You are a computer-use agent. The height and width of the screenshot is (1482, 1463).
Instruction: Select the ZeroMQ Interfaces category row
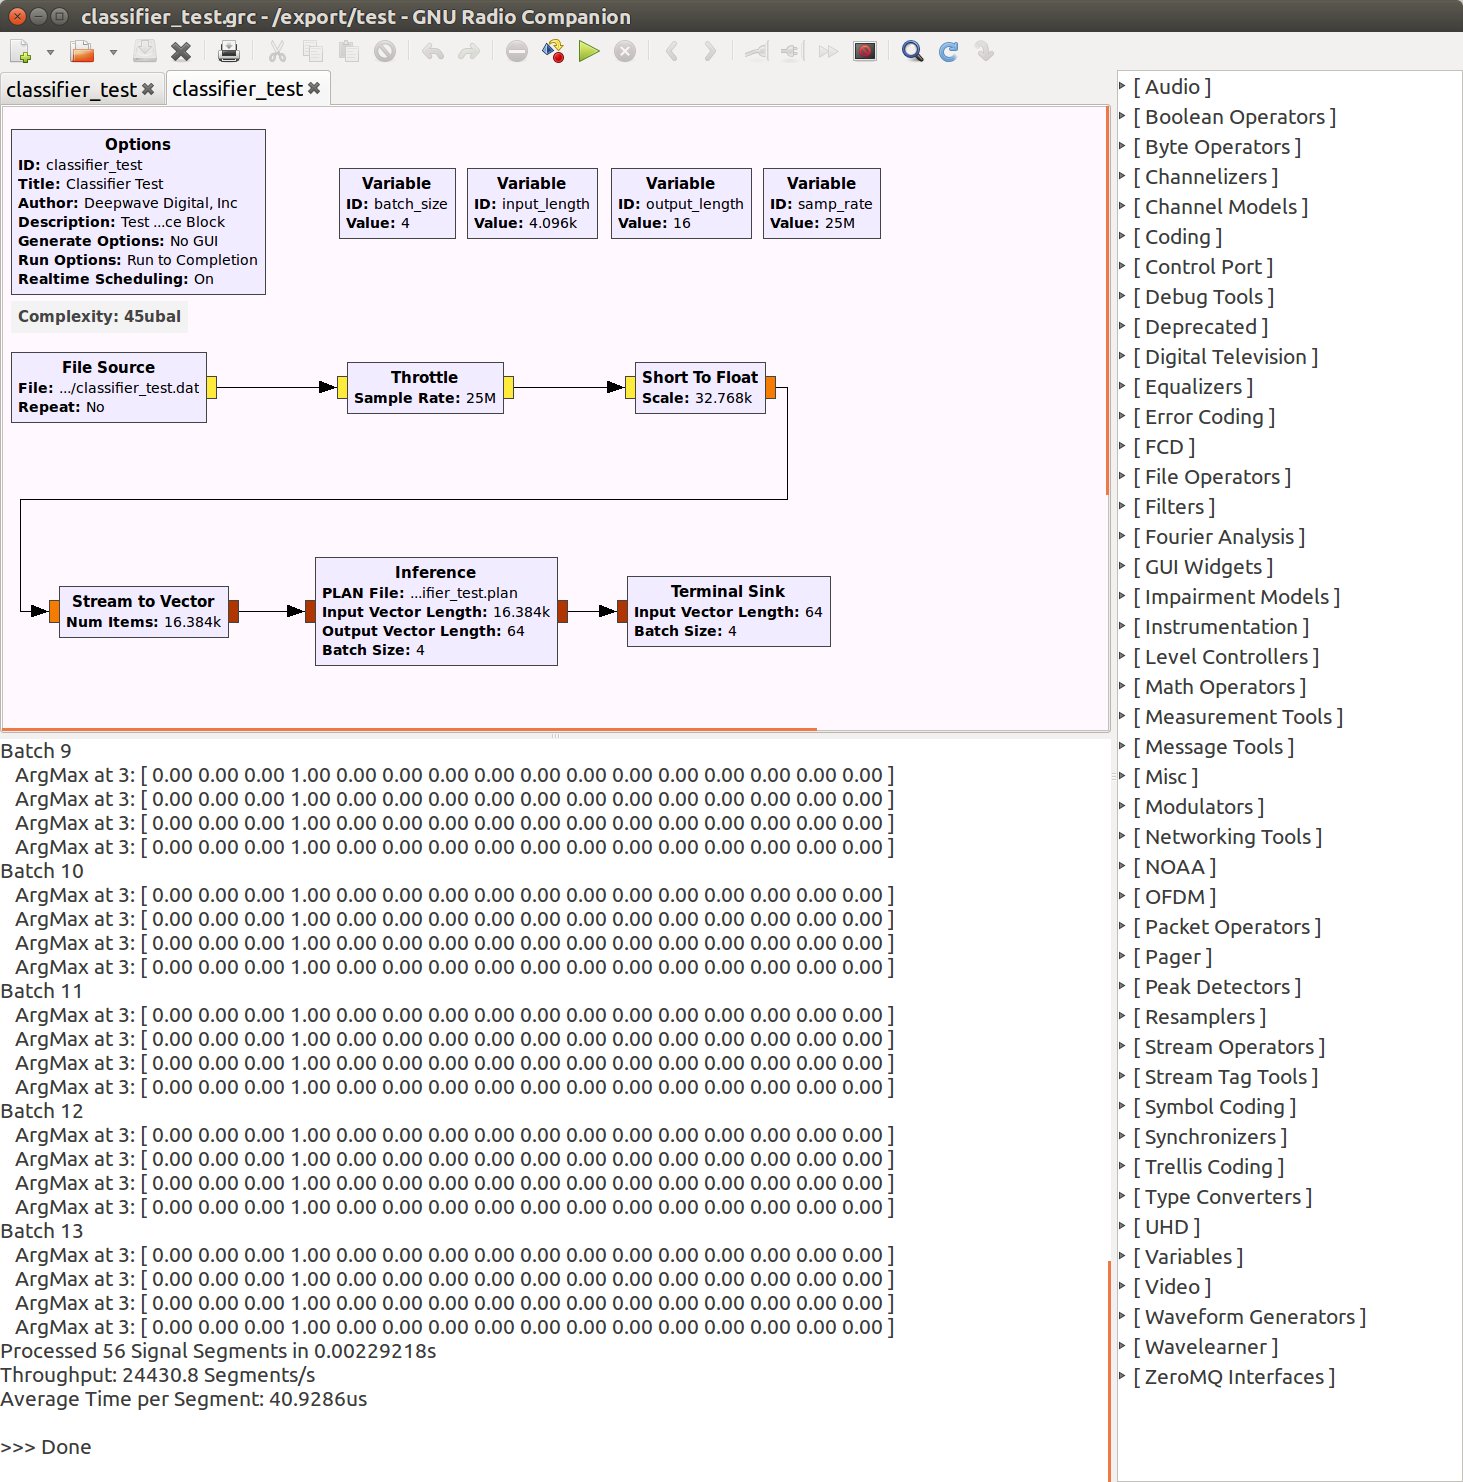pyautogui.click(x=1288, y=1377)
